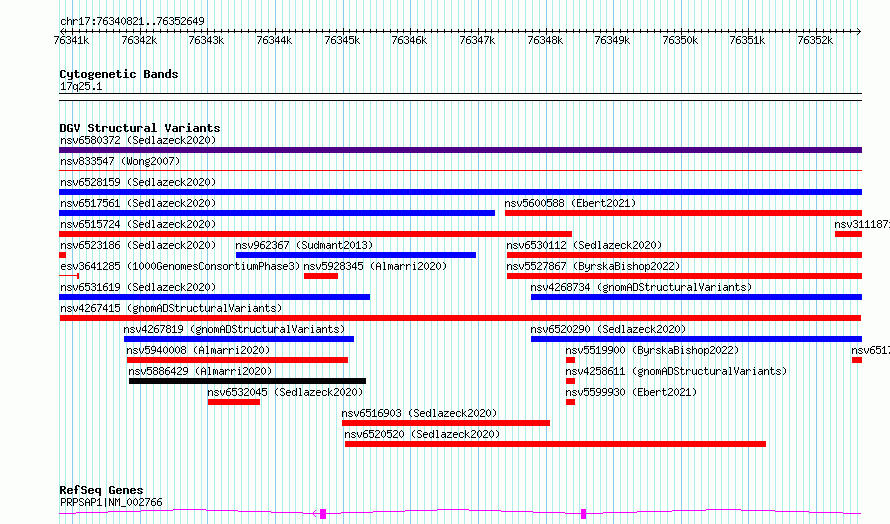
Task: Click nsv5599930 (Ebert2021) small red block
Action: [570, 402]
